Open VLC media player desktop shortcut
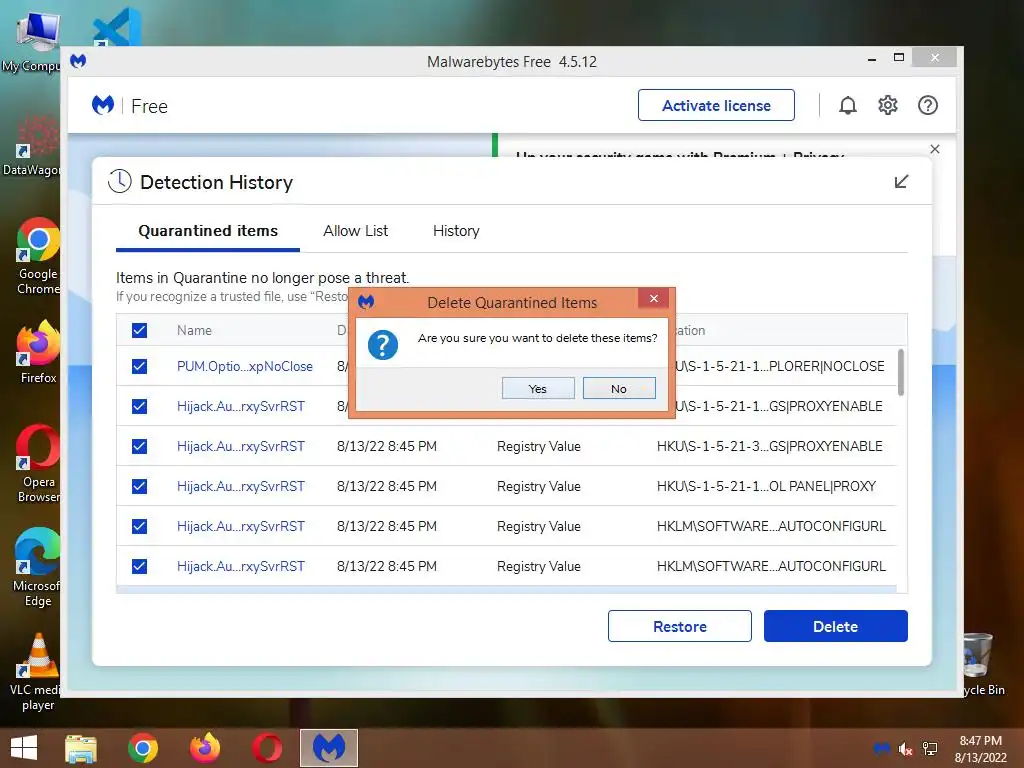The image size is (1024, 768). [38, 672]
